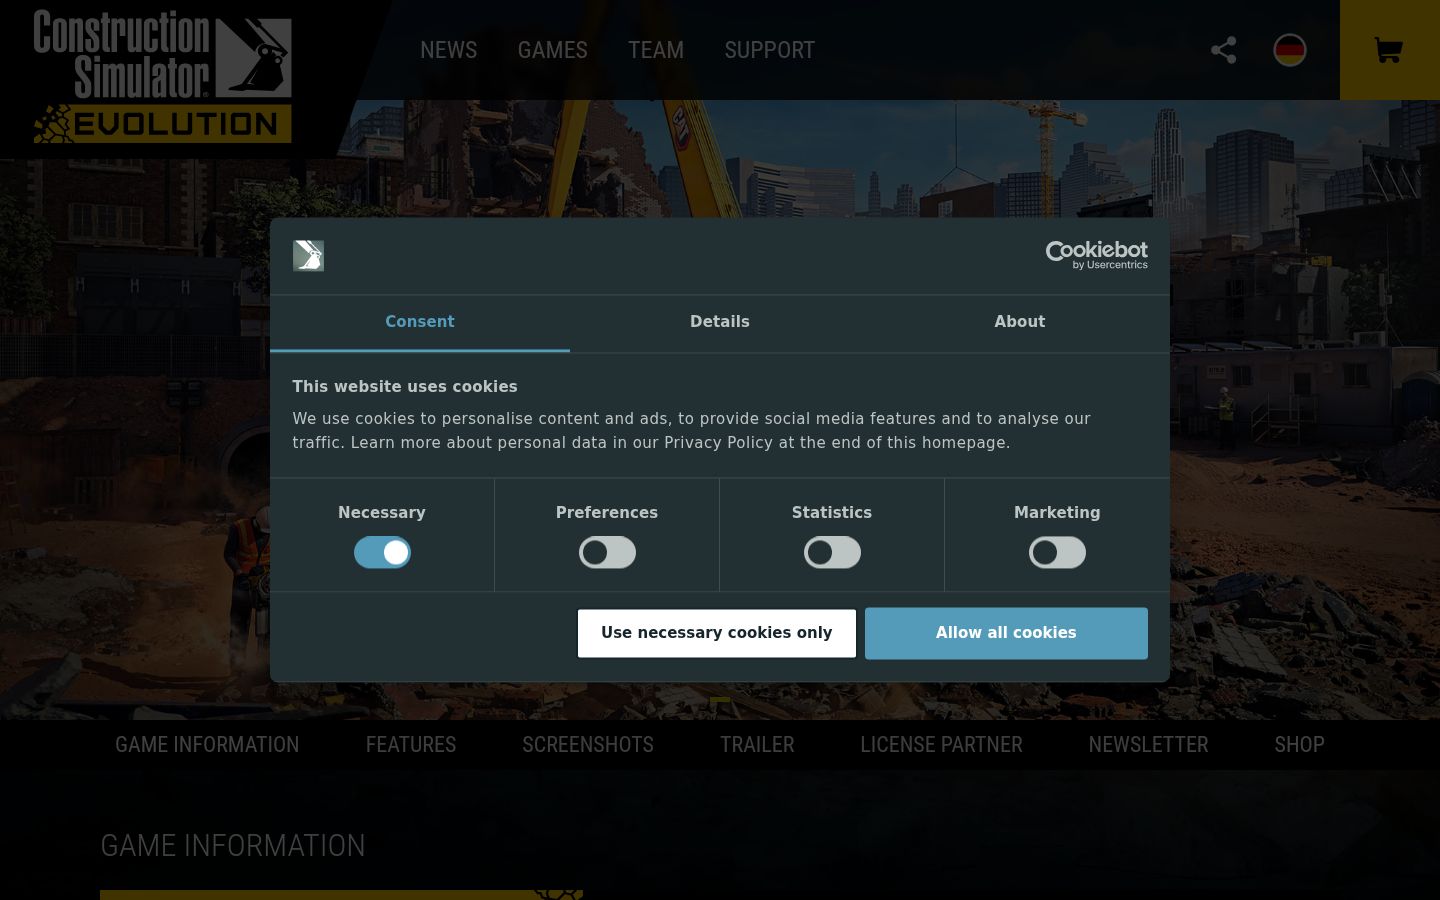Viewport: 1440px width, 900px height.
Task: Open the SUPPORT menu item
Action: click(770, 50)
